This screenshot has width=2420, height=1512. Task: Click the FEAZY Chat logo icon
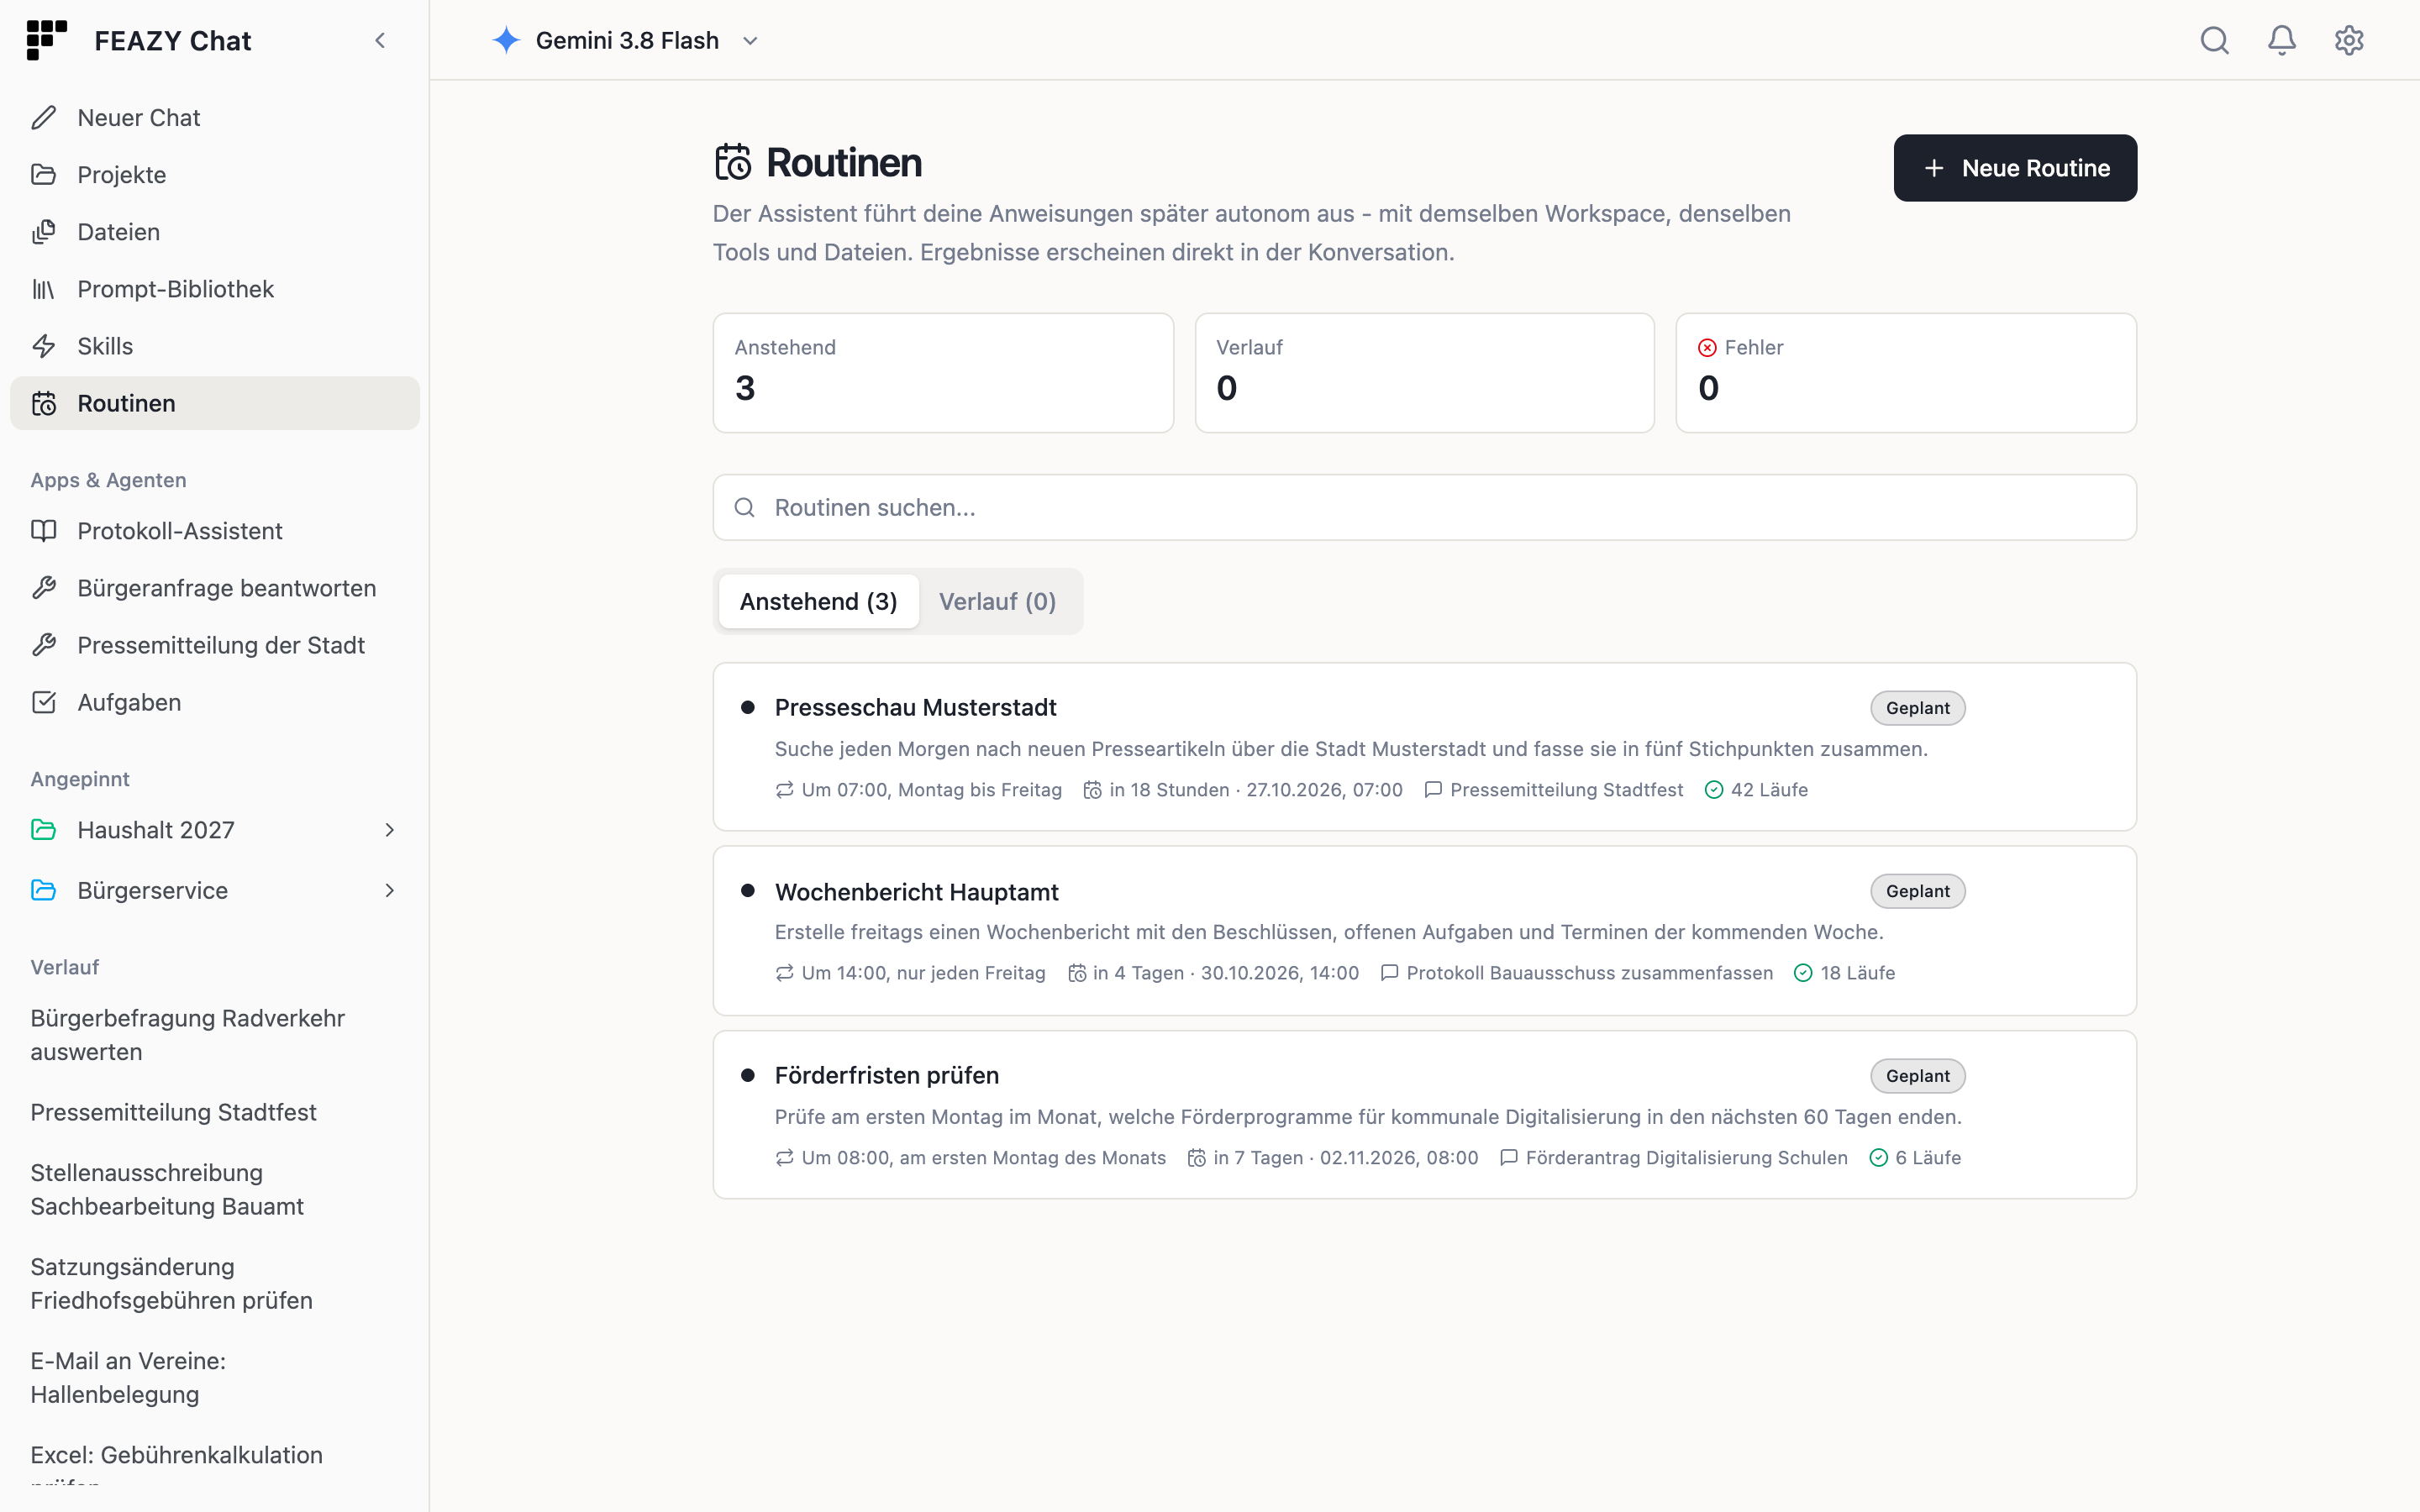46,40
